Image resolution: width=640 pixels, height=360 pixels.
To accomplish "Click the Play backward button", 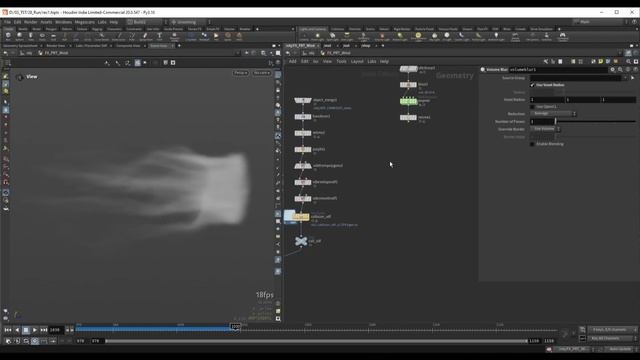I will (x=17, y=330).
